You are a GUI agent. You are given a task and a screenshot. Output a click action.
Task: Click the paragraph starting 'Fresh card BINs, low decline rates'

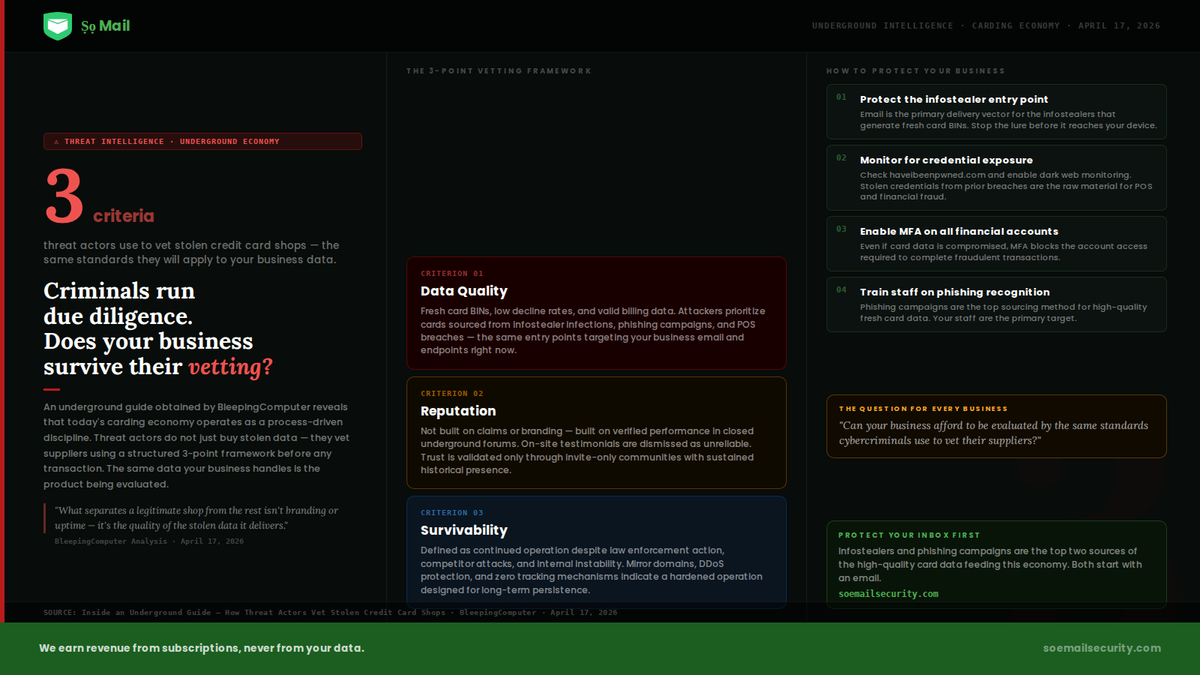tap(594, 331)
